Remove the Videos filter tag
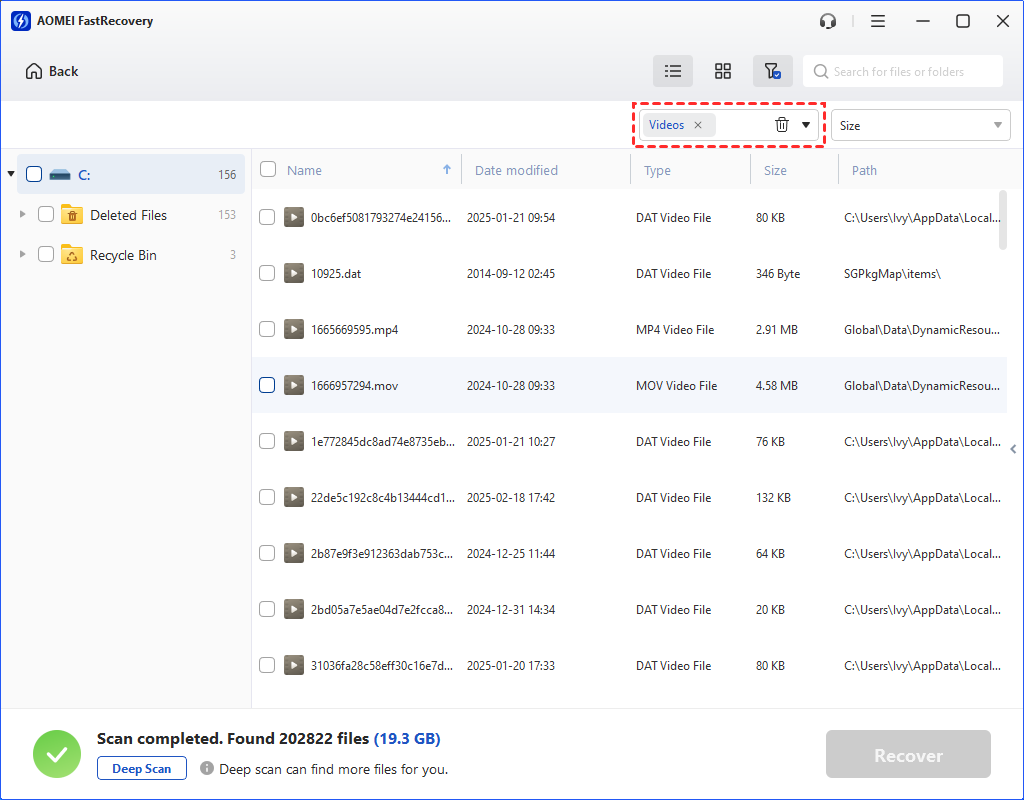The width and height of the screenshot is (1024, 800). click(x=698, y=125)
